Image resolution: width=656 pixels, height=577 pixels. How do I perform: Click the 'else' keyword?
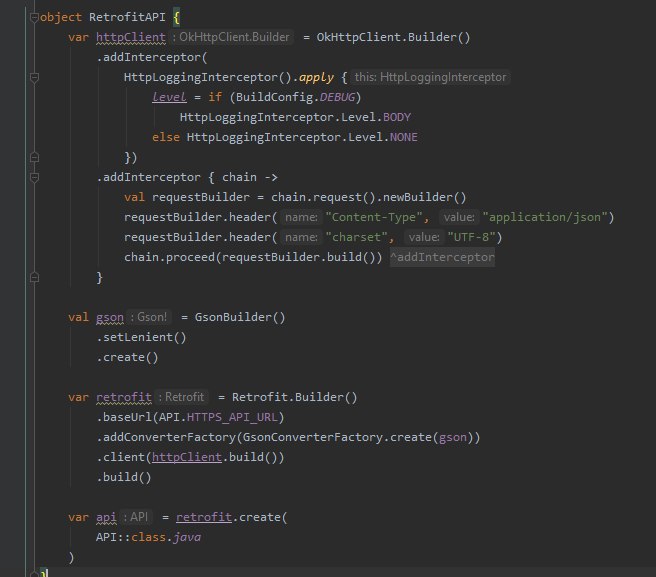point(166,137)
